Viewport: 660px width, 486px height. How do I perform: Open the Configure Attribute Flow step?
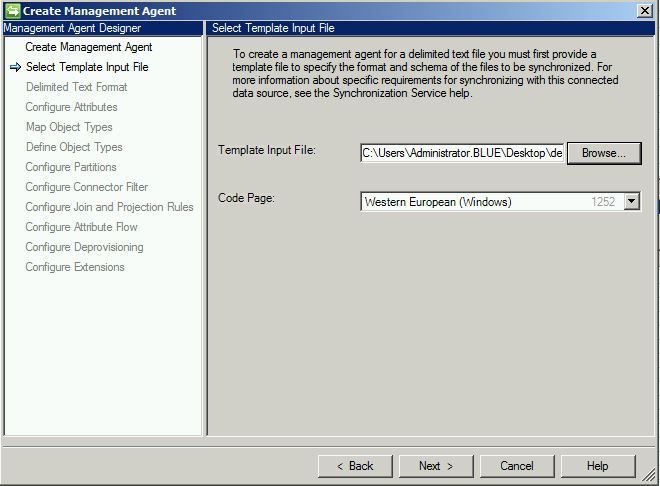pos(81,227)
